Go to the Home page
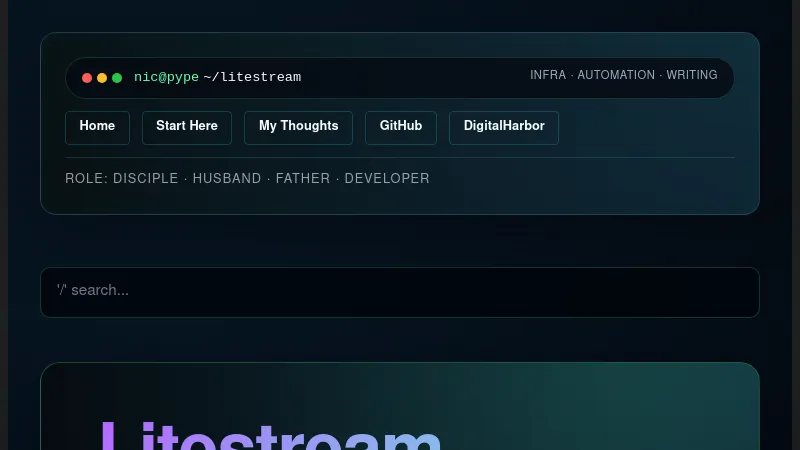Screen dimensions: 800x450 tap(97, 127)
